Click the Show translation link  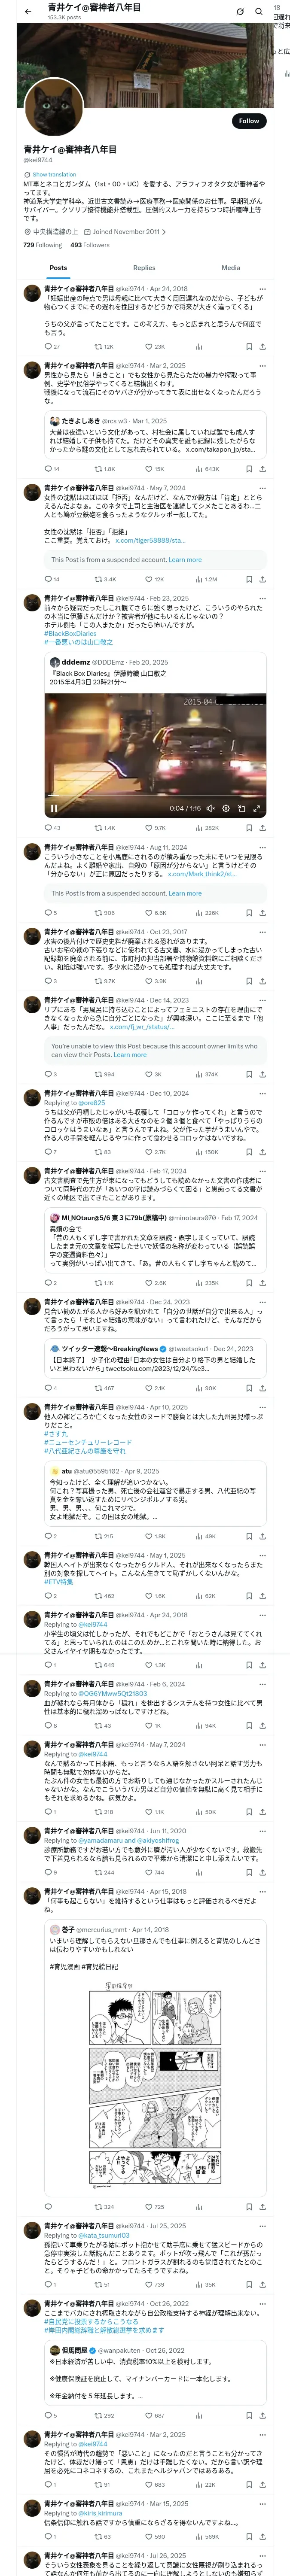pos(54,174)
